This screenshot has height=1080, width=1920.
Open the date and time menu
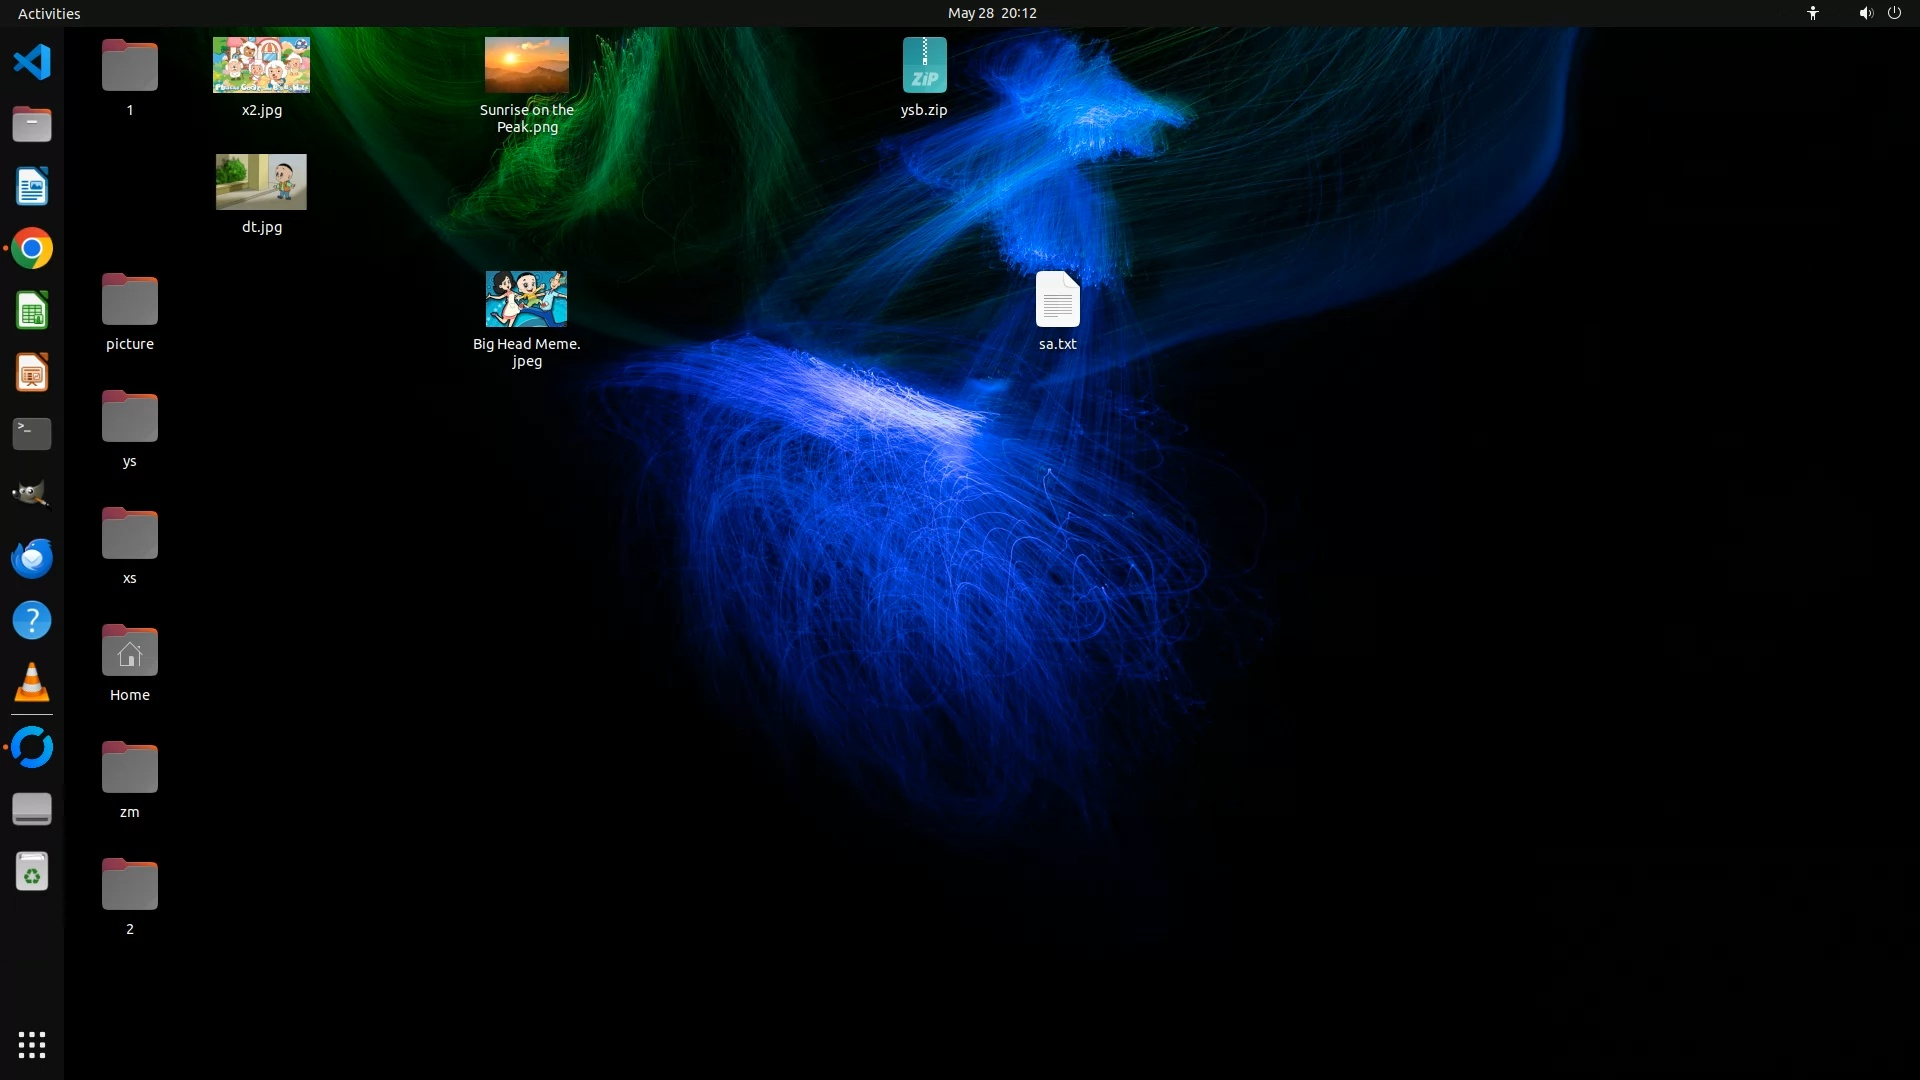point(991,13)
